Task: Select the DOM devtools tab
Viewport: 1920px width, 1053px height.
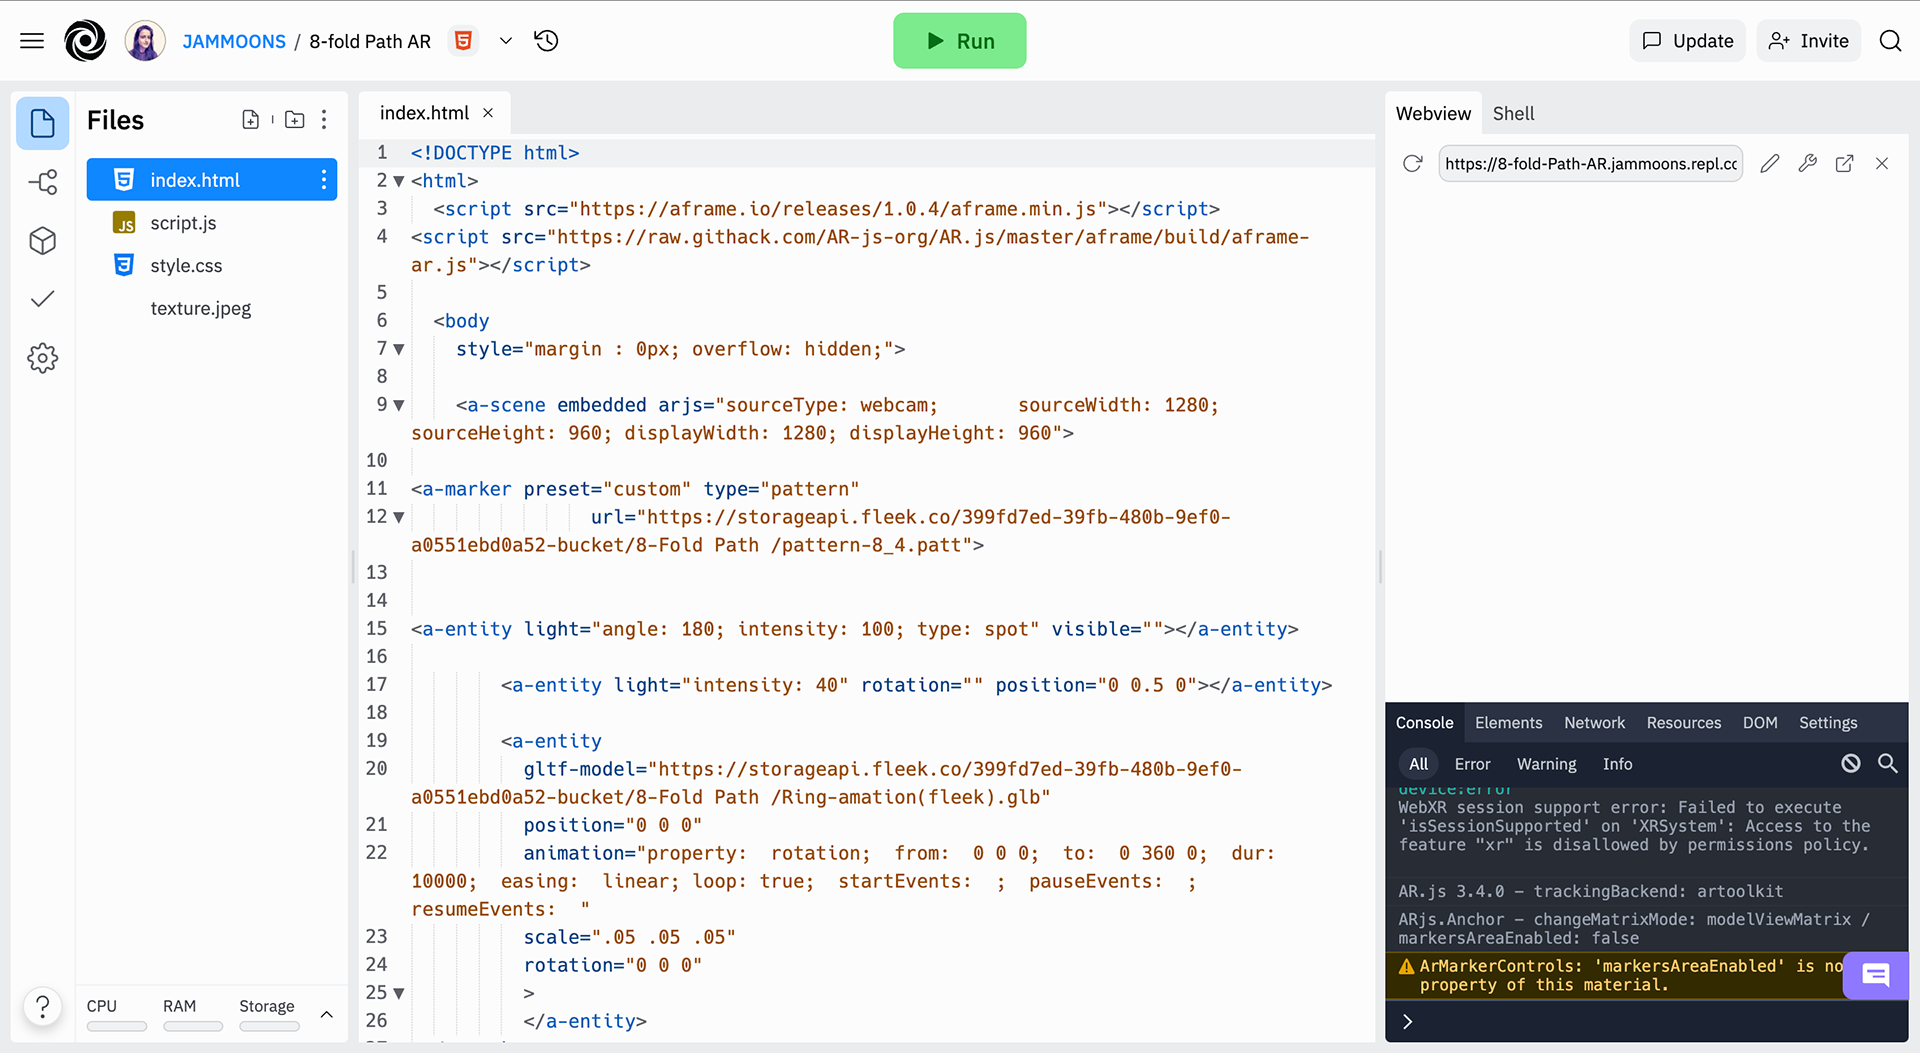Action: tap(1760, 723)
